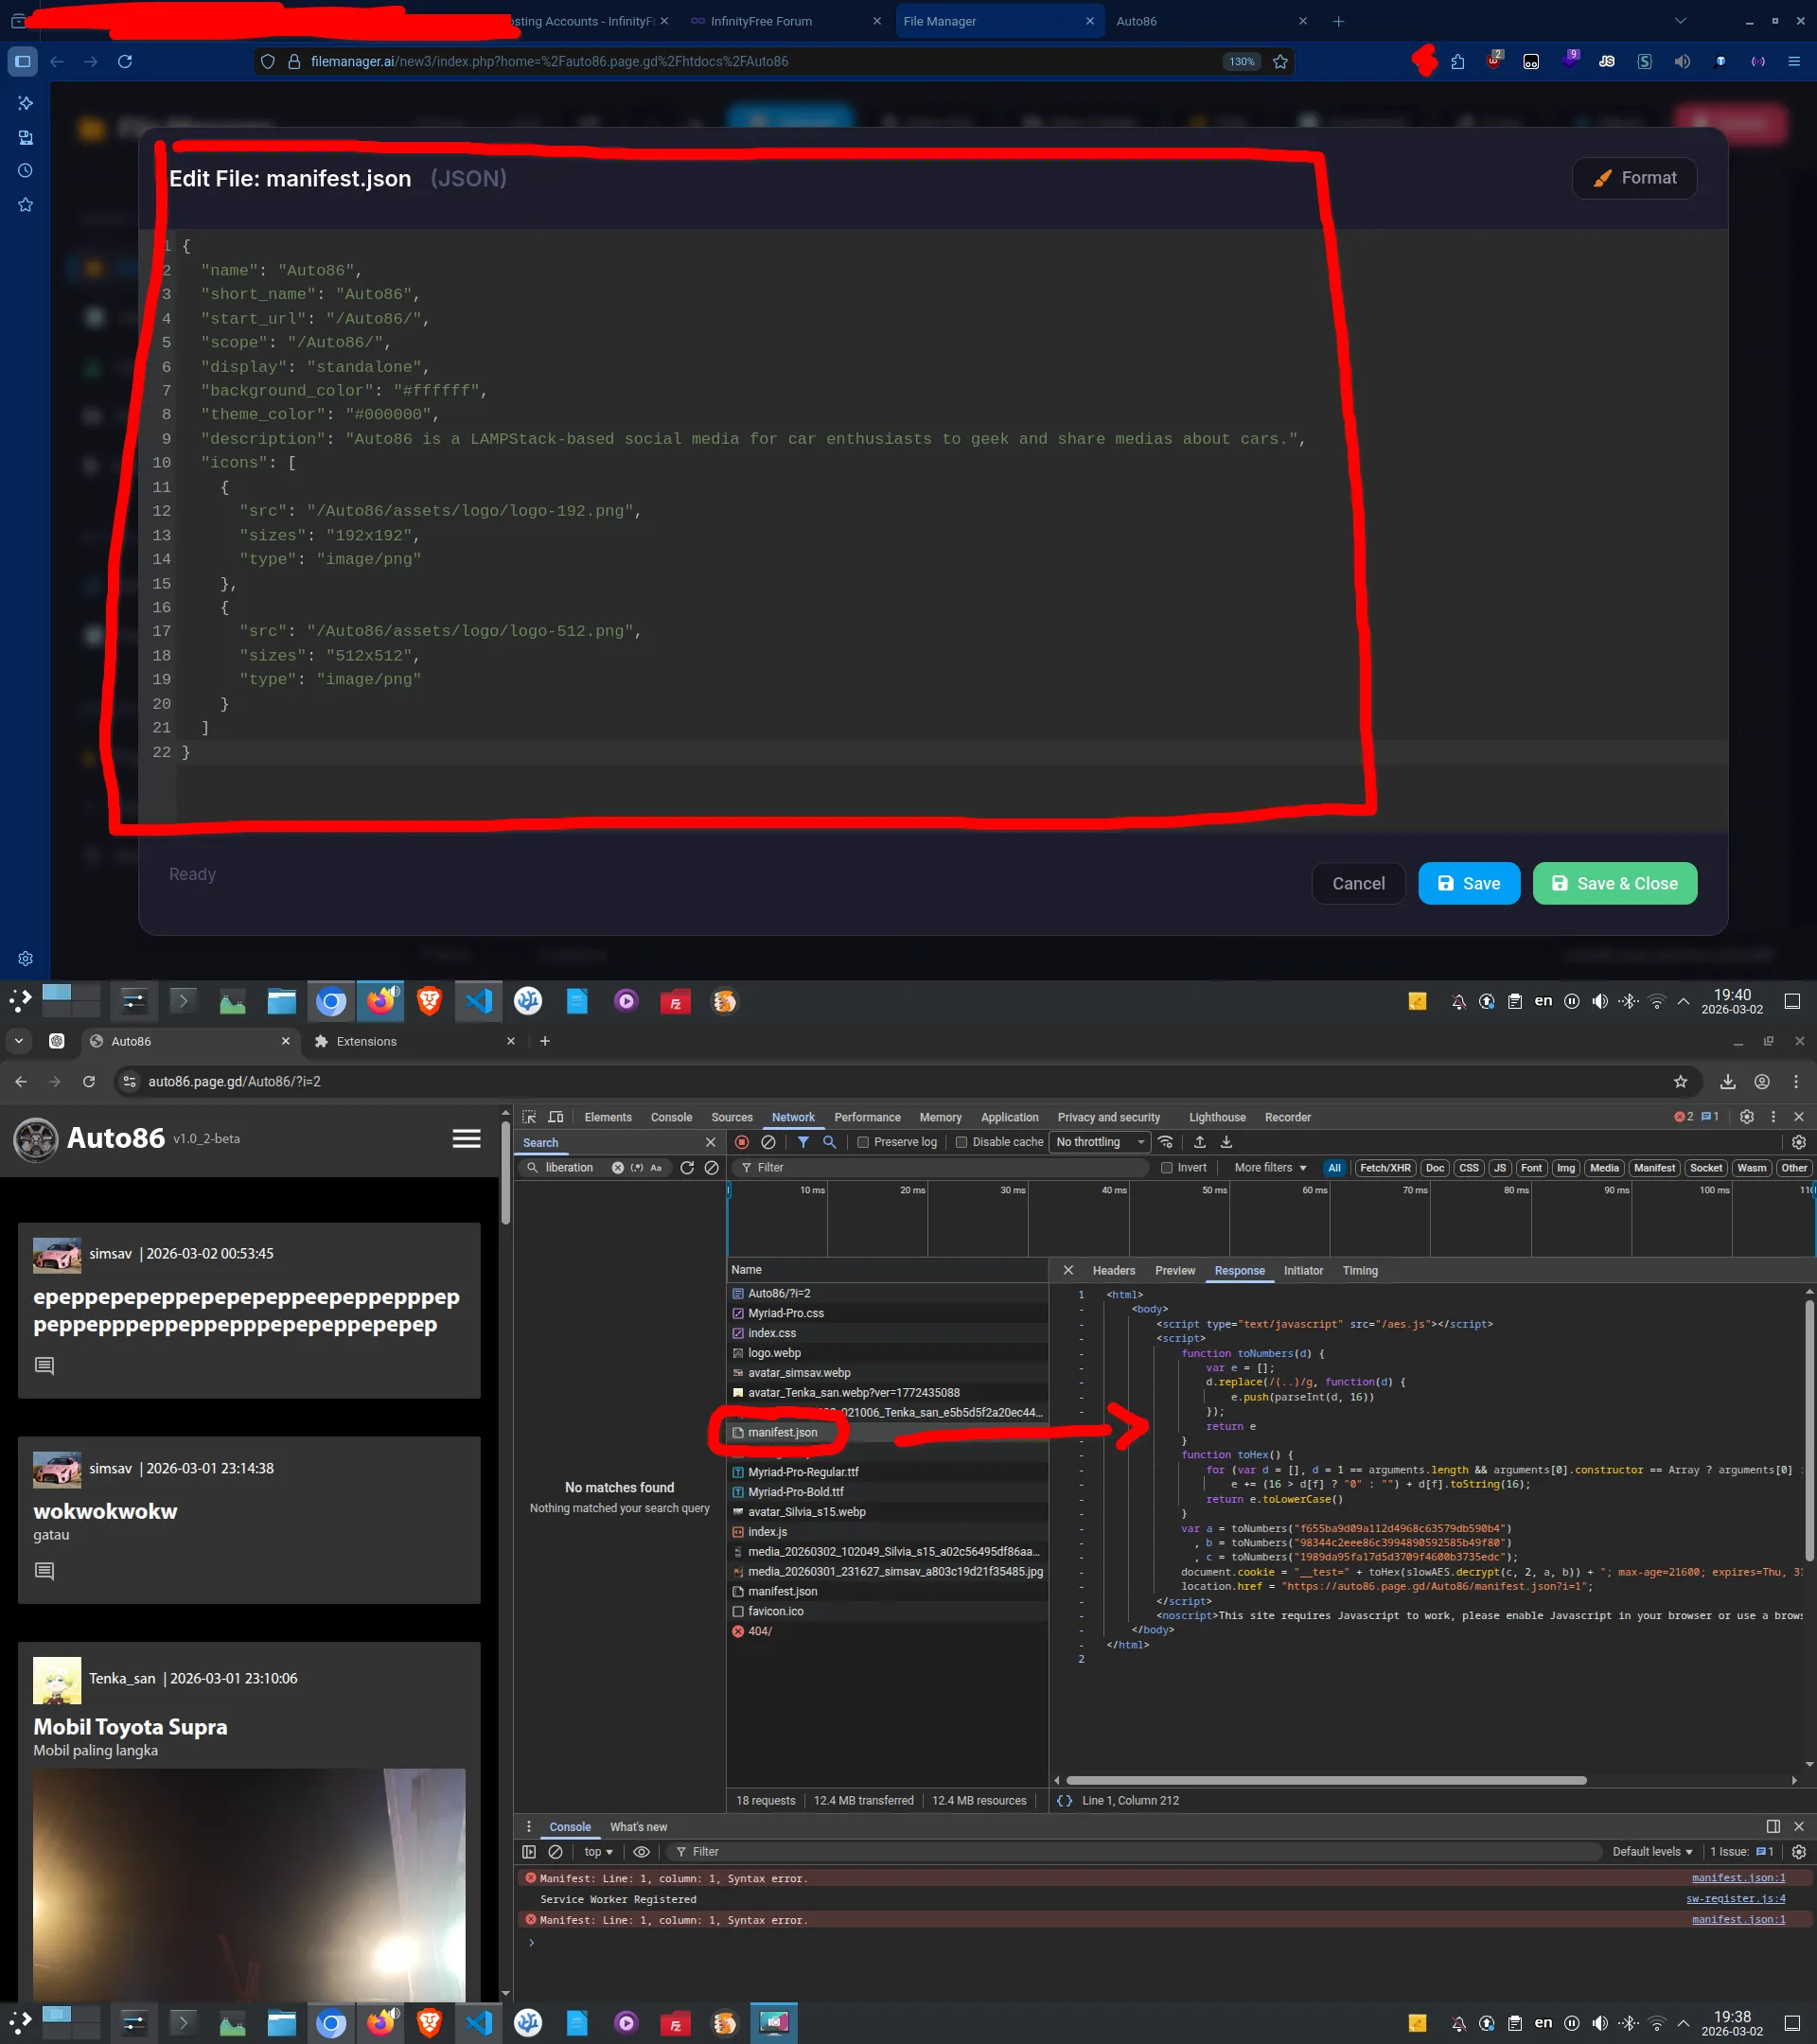
Task: Clear the network log
Action: coord(768,1142)
